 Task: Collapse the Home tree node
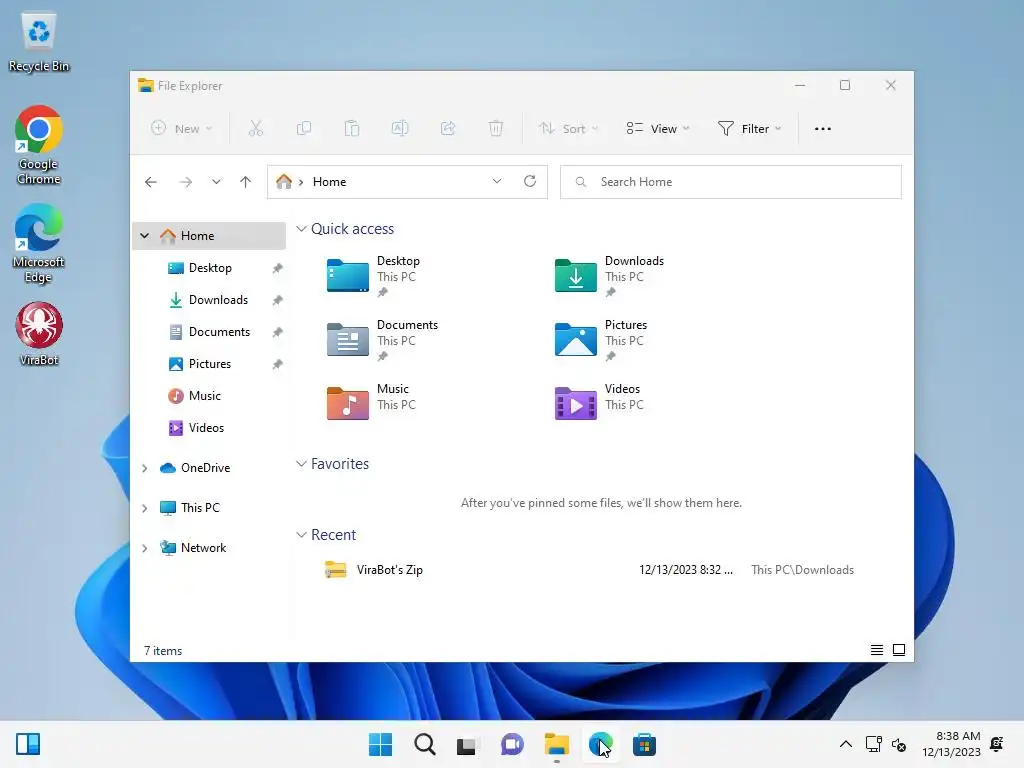(144, 236)
